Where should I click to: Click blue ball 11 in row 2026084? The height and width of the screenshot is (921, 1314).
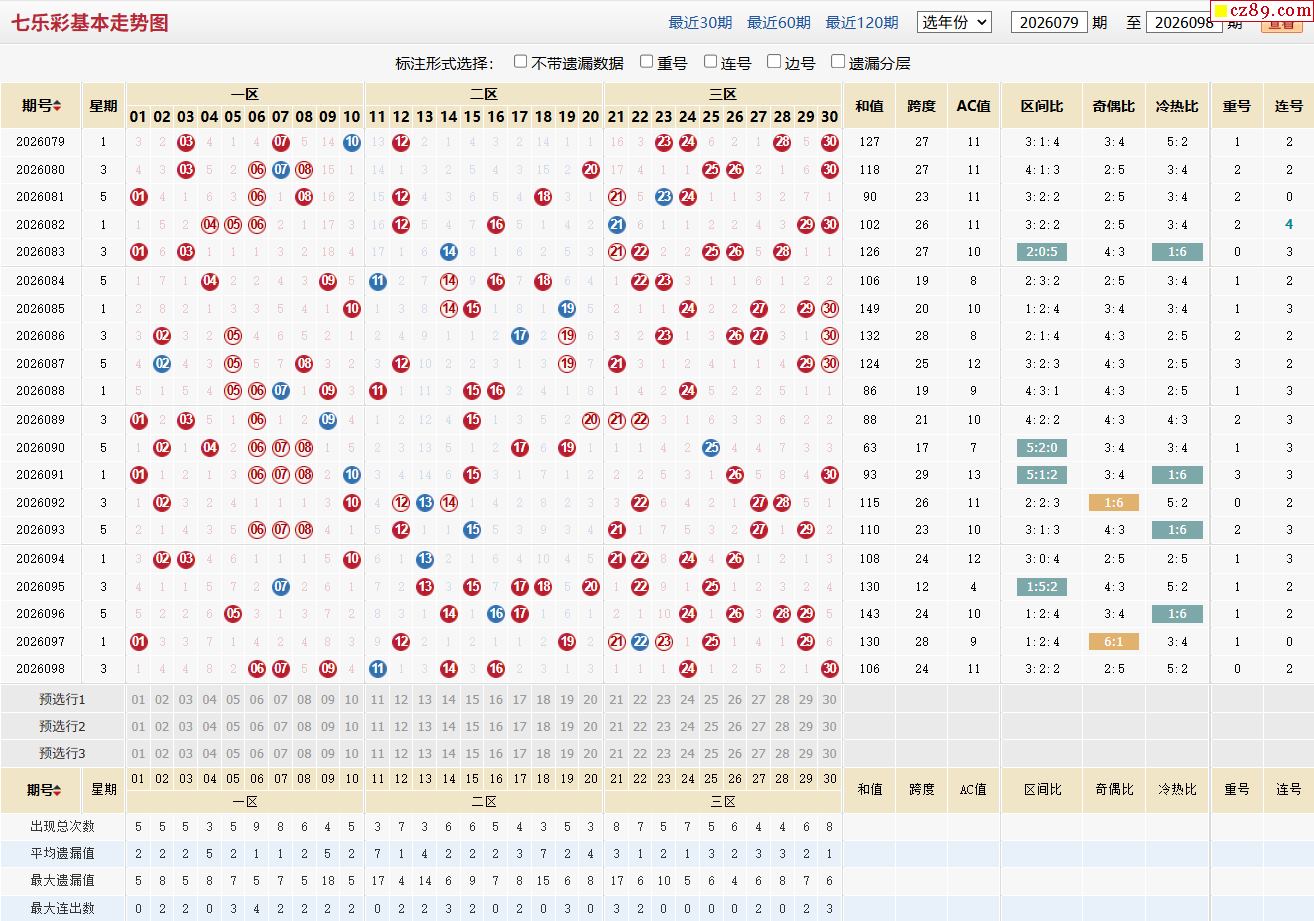[377, 281]
